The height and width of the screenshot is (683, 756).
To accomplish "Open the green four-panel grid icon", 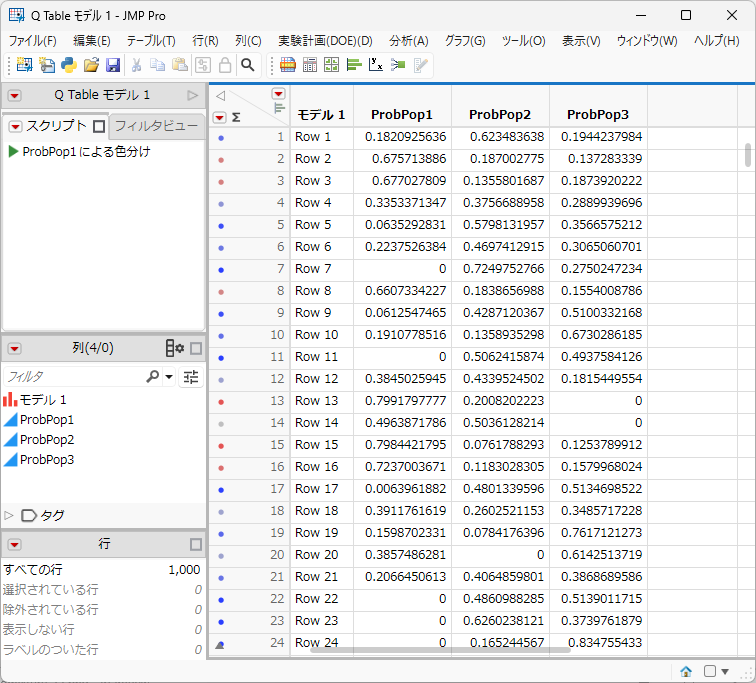I will 332,65.
